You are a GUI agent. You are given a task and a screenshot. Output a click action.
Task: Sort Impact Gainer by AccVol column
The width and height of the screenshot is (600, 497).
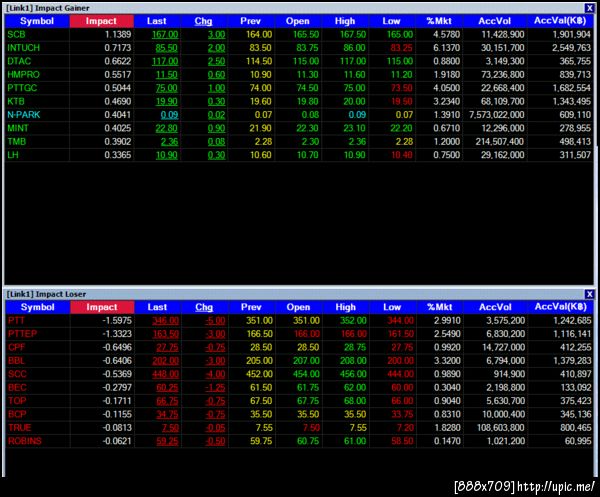(x=495, y=21)
